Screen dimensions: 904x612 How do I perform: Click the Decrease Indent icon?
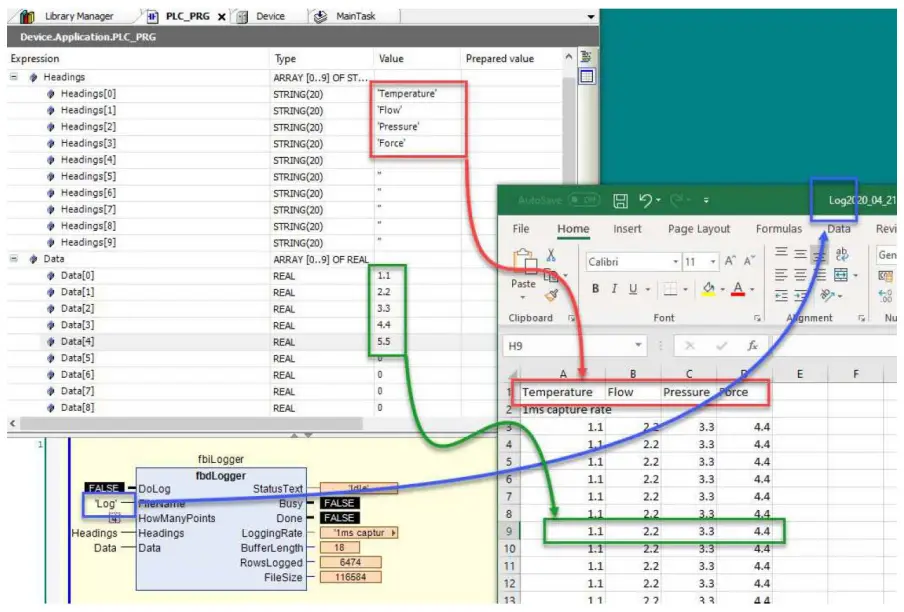(x=781, y=296)
